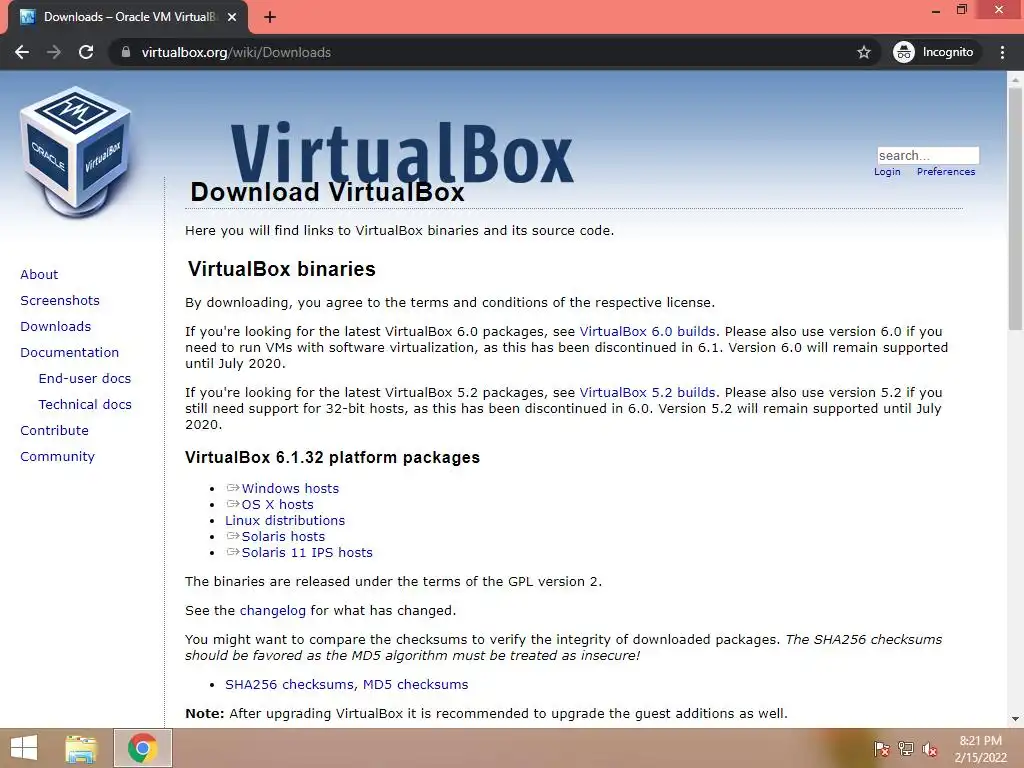1024x768 pixels.
Task: Open the changelog link
Action: pos(272,611)
